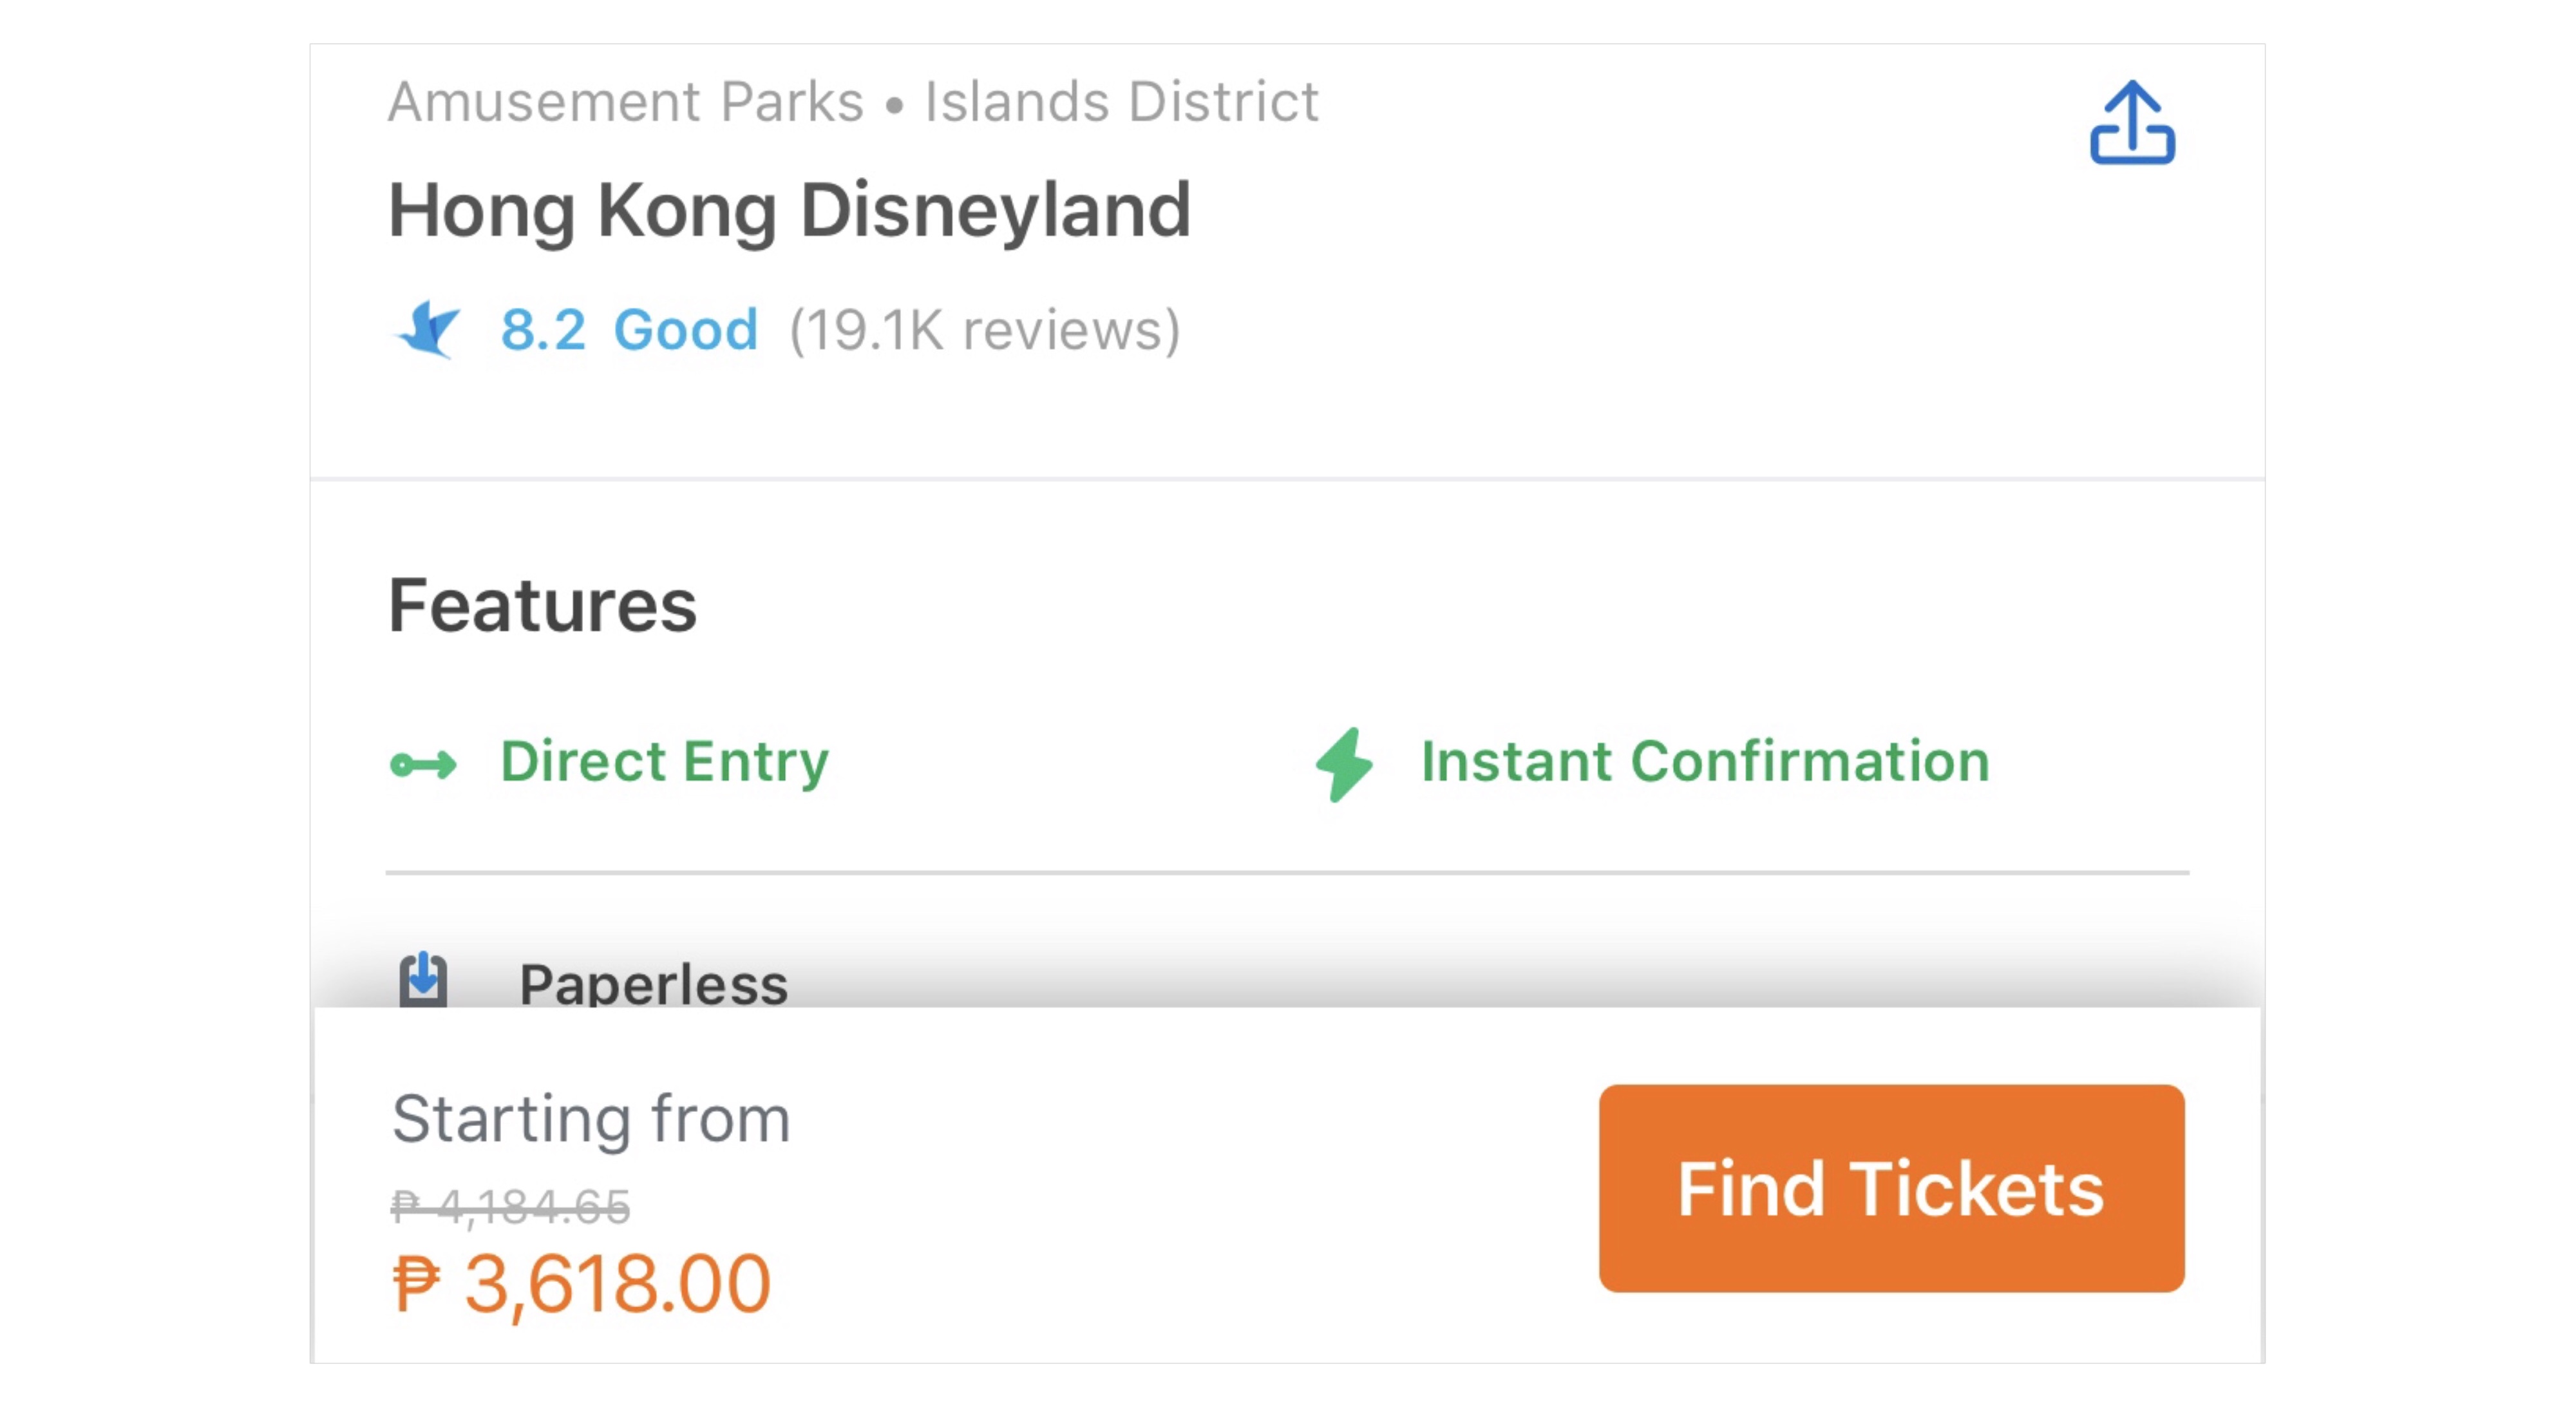The height and width of the screenshot is (1405, 2576).
Task: Click the Find Tickets button
Action: tap(1890, 1188)
